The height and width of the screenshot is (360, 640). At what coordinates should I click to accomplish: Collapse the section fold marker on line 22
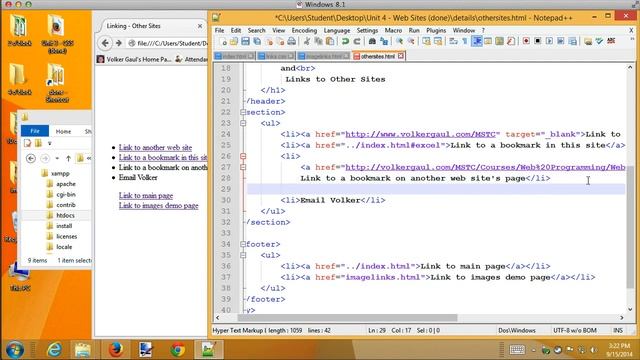pos(243,112)
